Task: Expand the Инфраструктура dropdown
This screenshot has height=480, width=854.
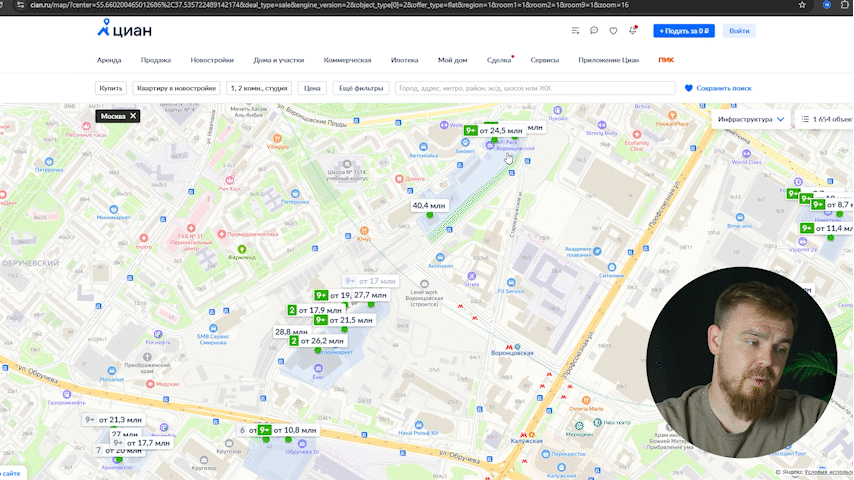Action: coord(751,119)
